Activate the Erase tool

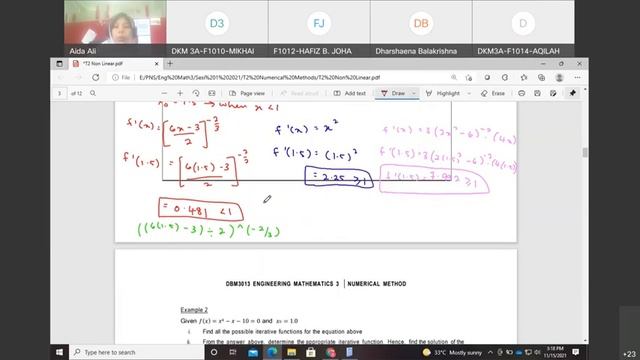[x=493, y=93]
